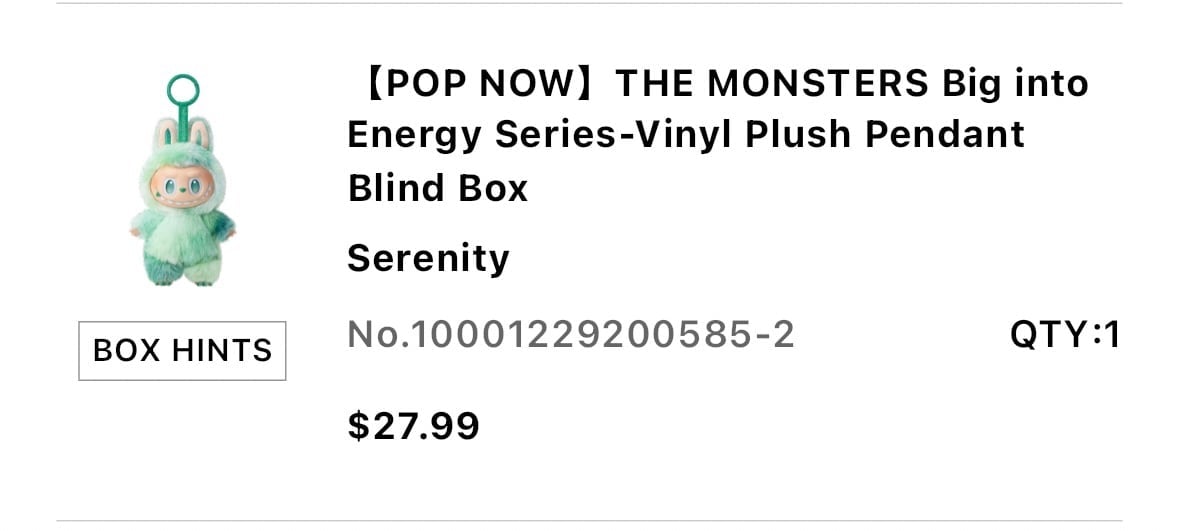Tap the dollar sign of the price
Screen dimensions: 1179x531
359,426
